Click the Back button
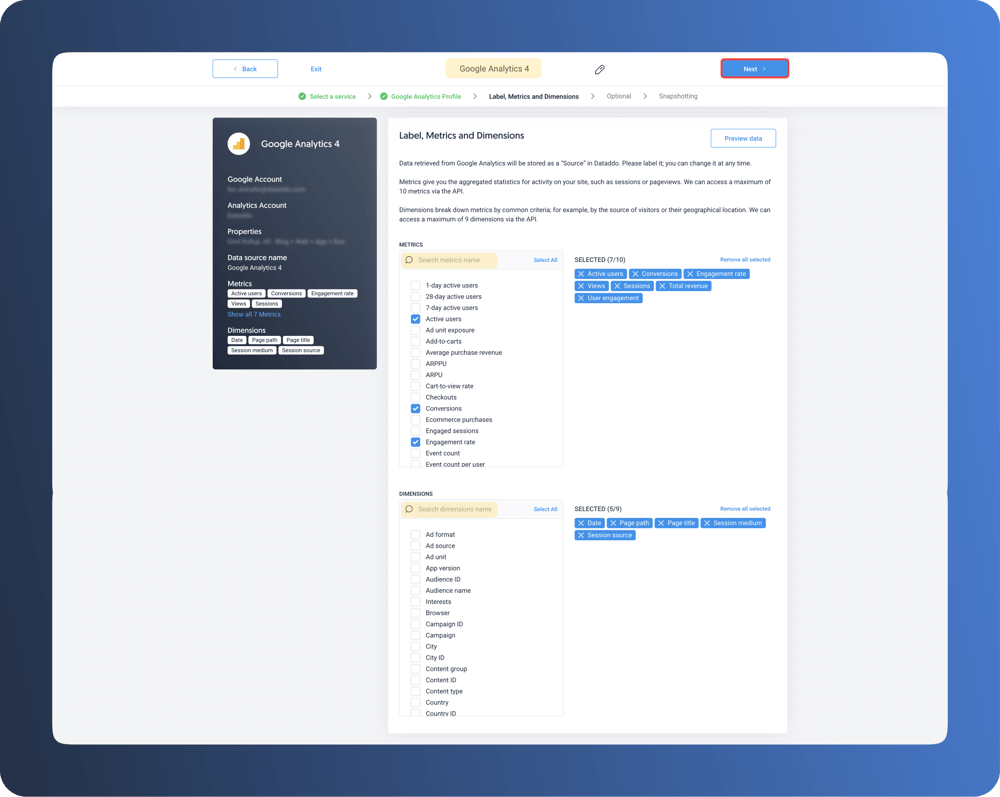This screenshot has height=797, width=1000. (245, 69)
